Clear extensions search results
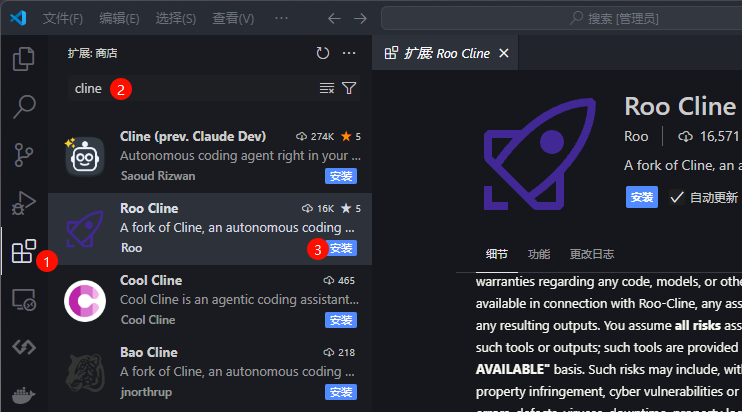742x412 pixels. click(327, 88)
